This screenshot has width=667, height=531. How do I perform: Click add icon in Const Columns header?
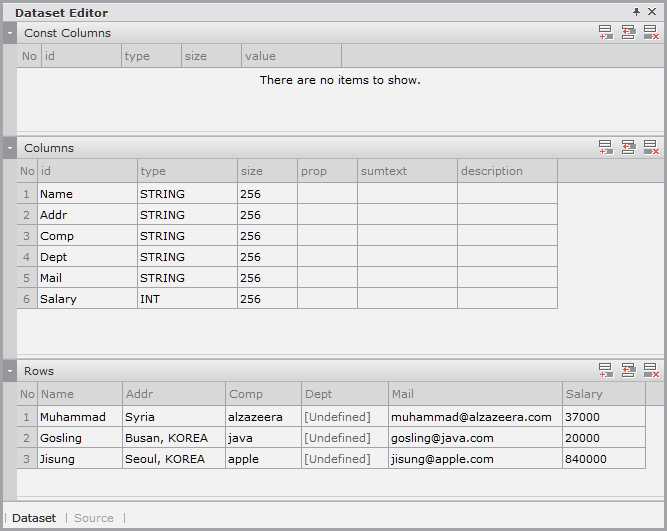(606, 33)
